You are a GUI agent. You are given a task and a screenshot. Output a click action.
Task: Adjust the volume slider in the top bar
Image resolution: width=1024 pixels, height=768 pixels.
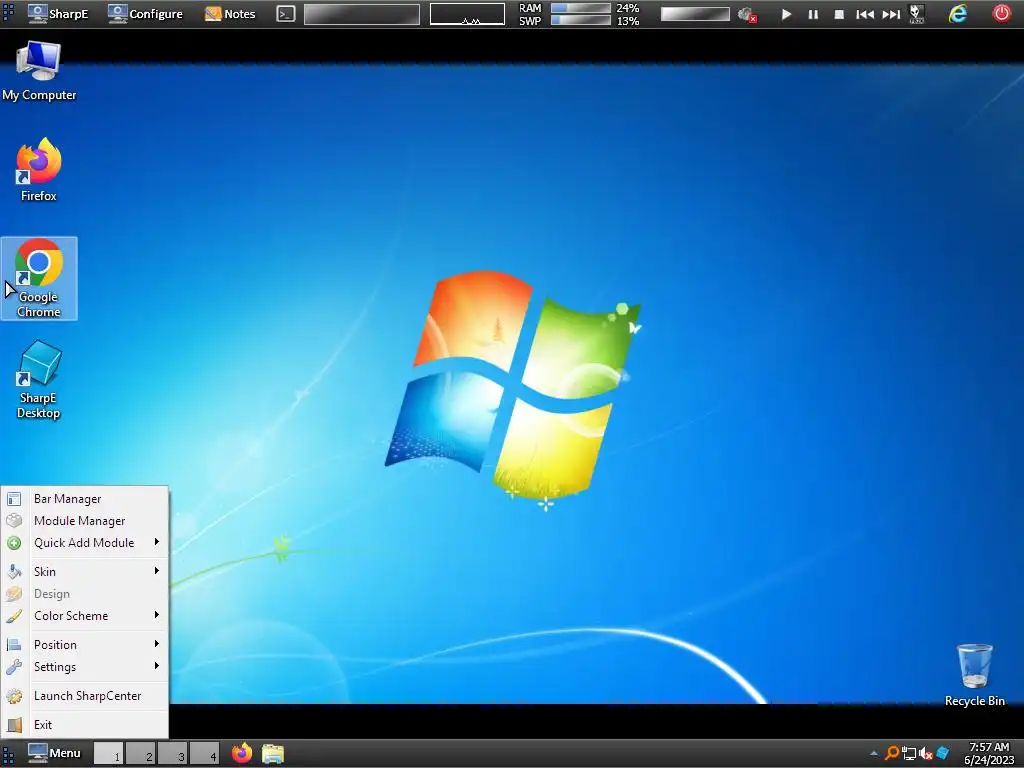pos(695,14)
